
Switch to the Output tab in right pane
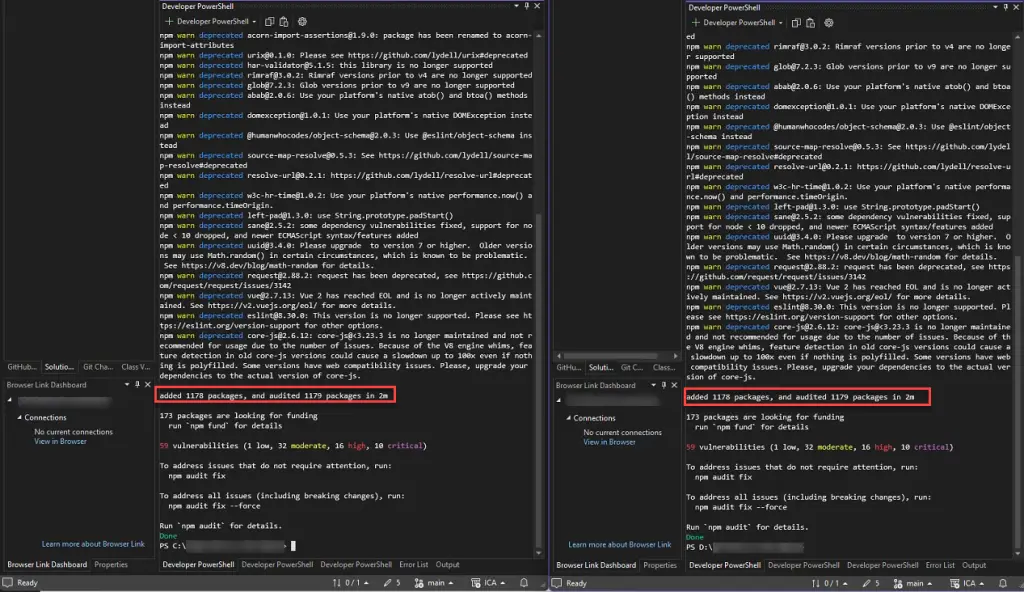click(x=974, y=565)
